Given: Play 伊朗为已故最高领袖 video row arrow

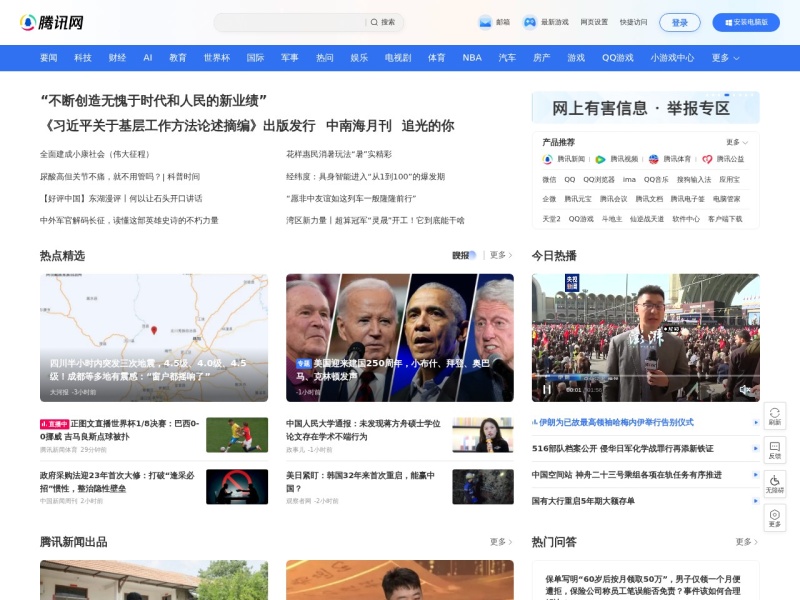Looking at the screenshot, I should pos(756,422).
